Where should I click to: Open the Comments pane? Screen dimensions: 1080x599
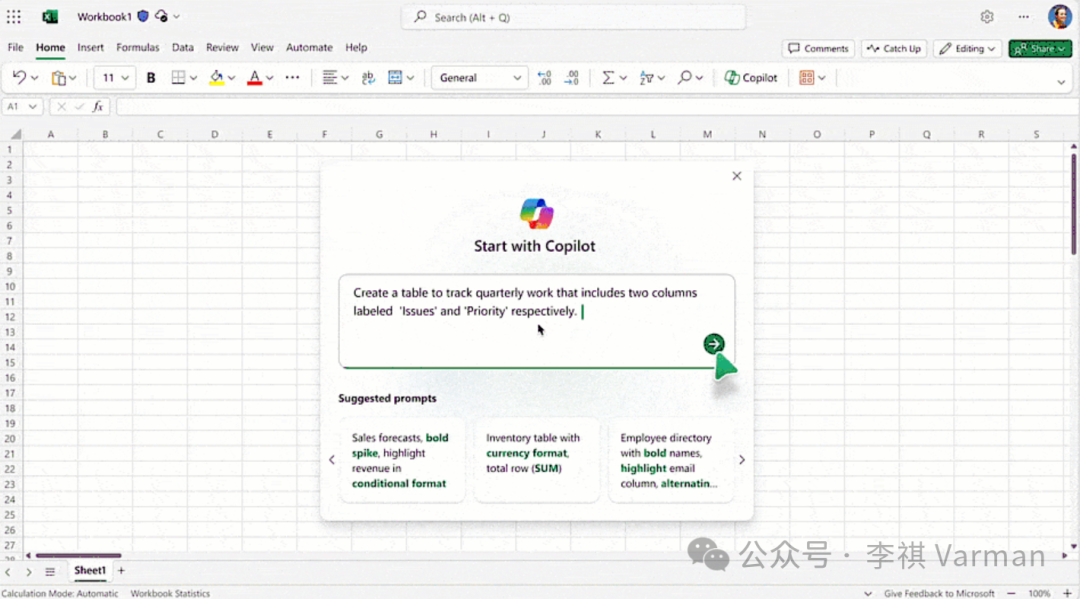(x=818, y=48)
